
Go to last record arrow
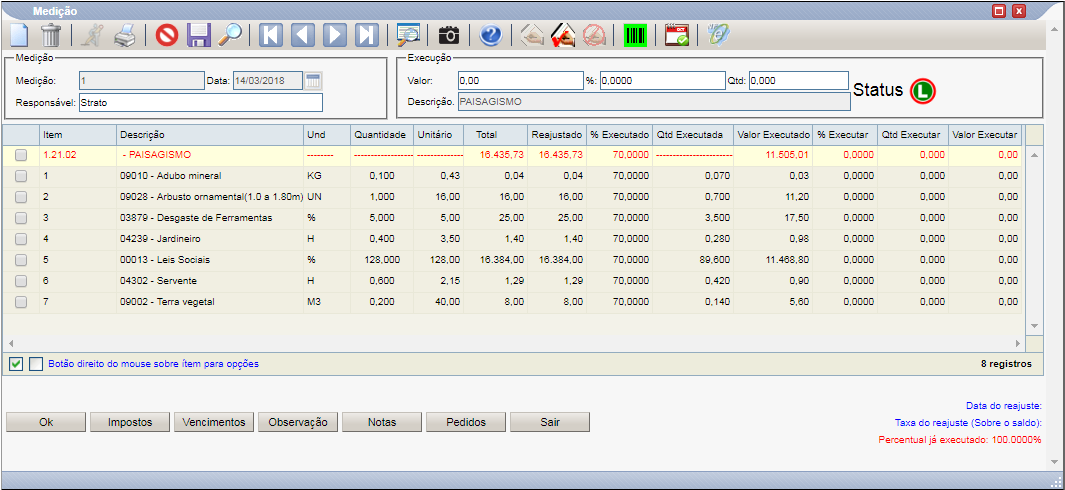pos(366,35)
